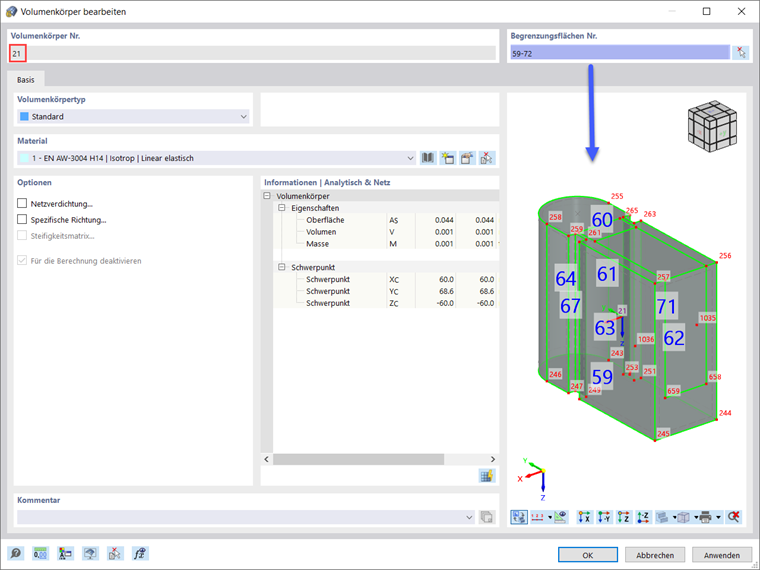The image size is (760, 570).
Task: Open the dropdown arrow next to the numbering icon
Action: tap(550, 517)
